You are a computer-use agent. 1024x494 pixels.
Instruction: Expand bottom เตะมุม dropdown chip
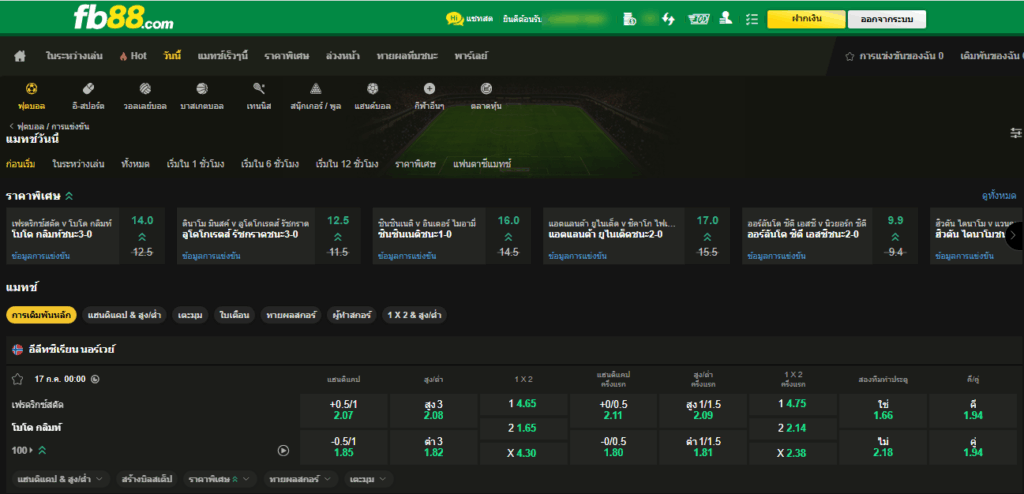pos(369,479)
